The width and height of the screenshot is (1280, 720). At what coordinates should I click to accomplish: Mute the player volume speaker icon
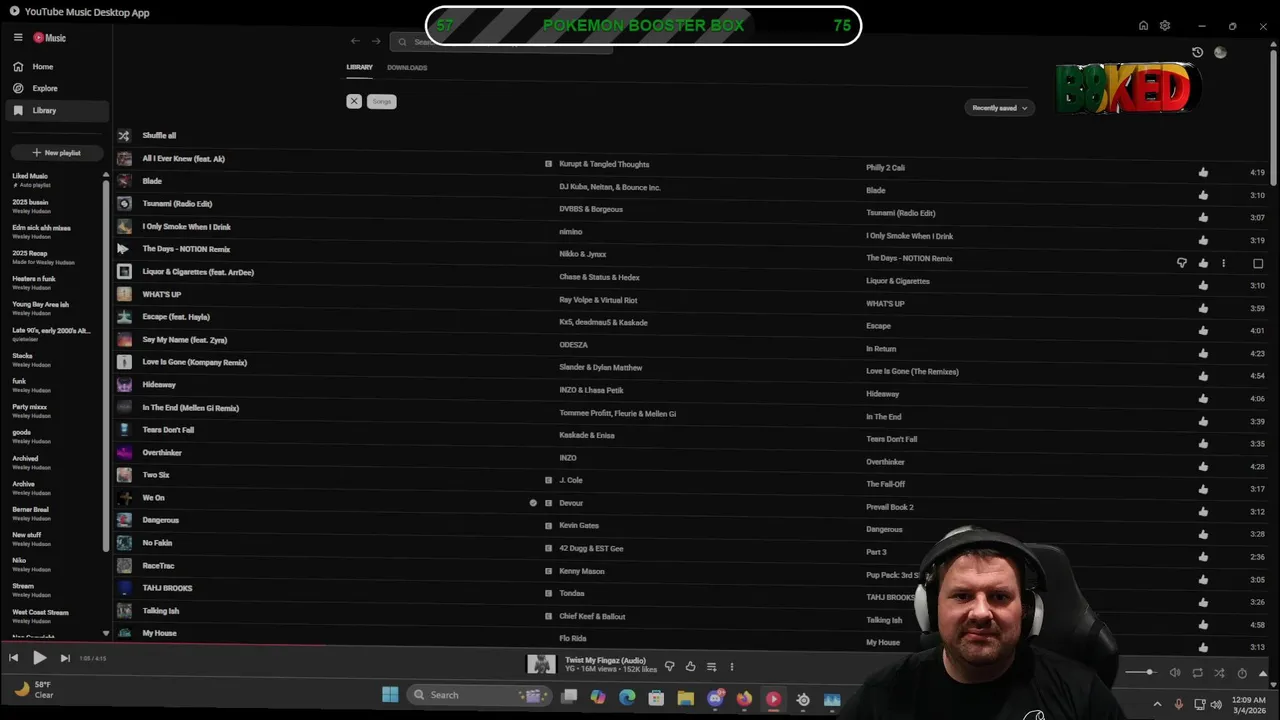click(x=1175, y=673)
